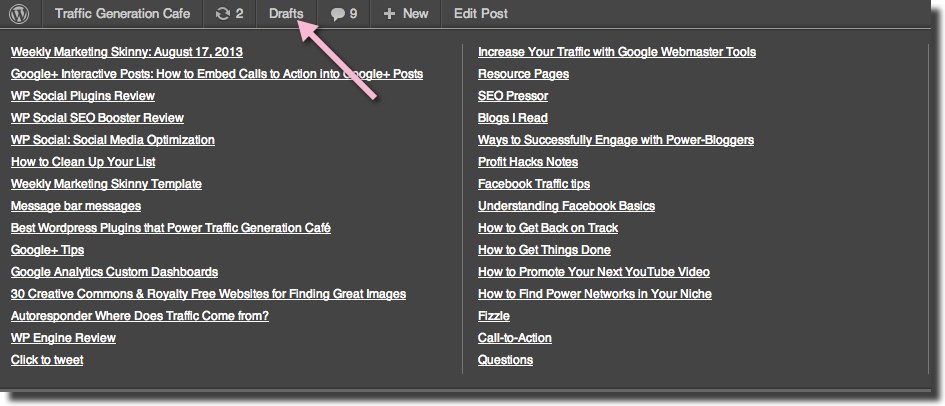The height and width of the screenshot is (406, 945).
Task: Open WP Social Plugins Review draft
Action: [x=83, y=96]
